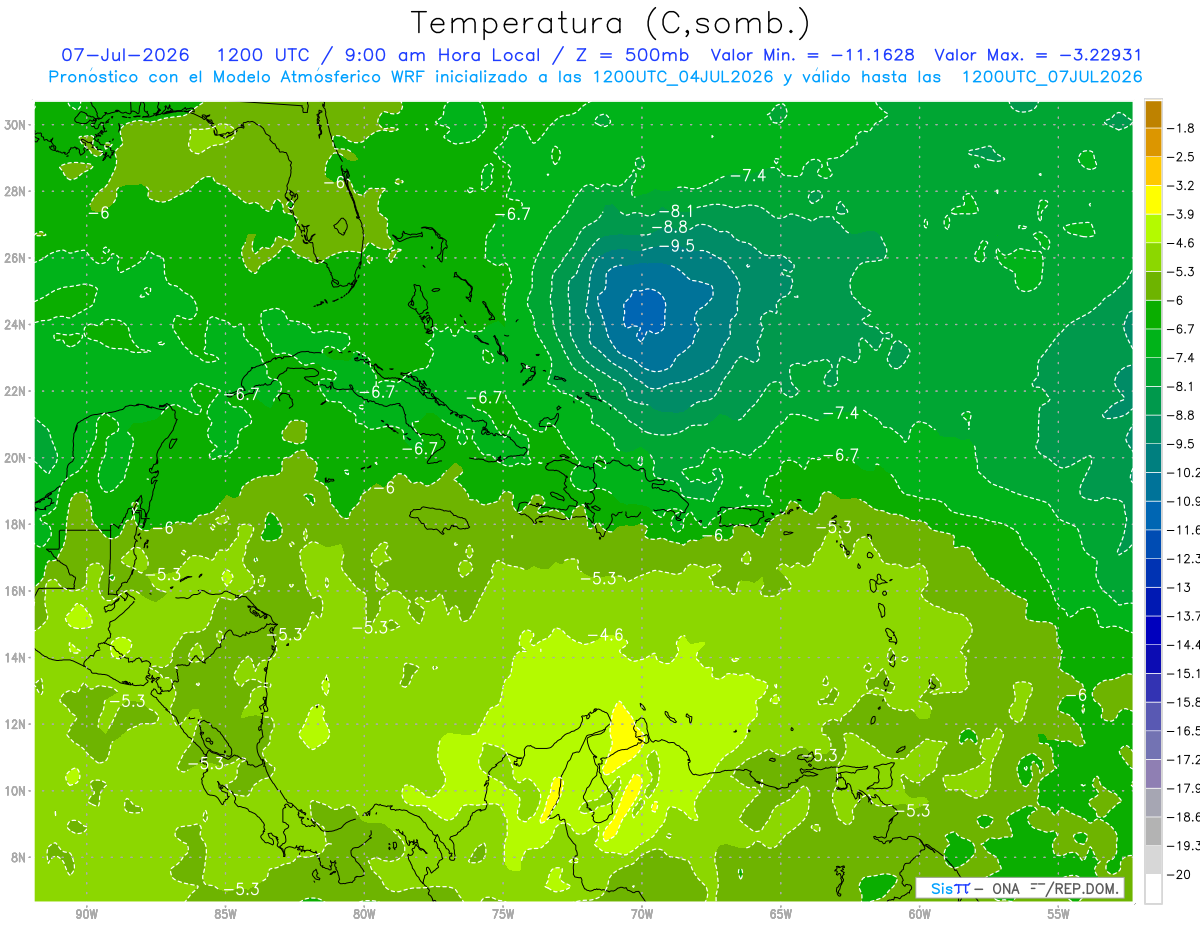Click the "85W" longitude axis label
Screen dimensions: 1200x927
pyautogui.click(x=225, y=914)
